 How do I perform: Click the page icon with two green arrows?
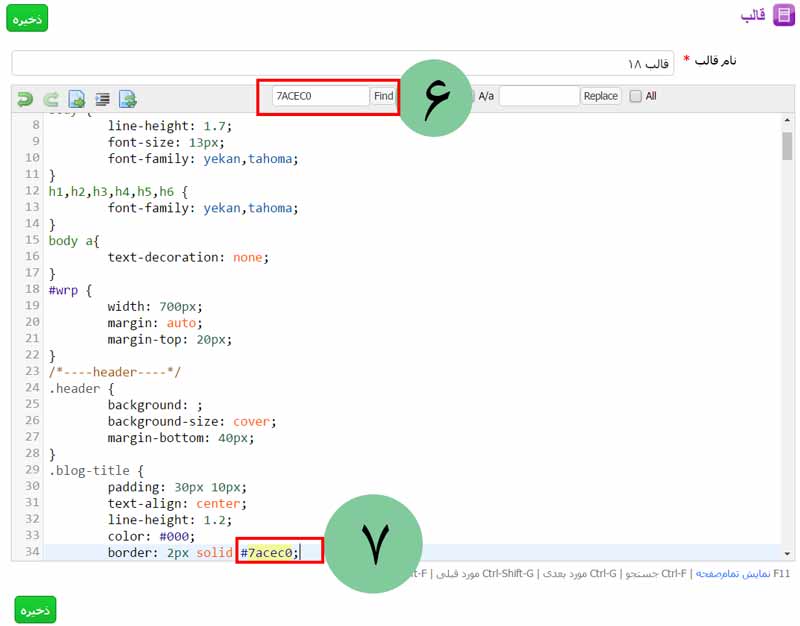tap(128, 99)
